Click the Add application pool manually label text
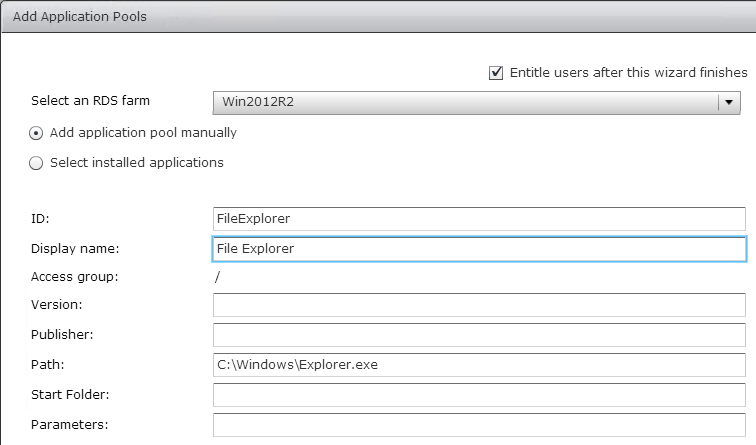This screenshot has width=756, height=445. [143, 133]
